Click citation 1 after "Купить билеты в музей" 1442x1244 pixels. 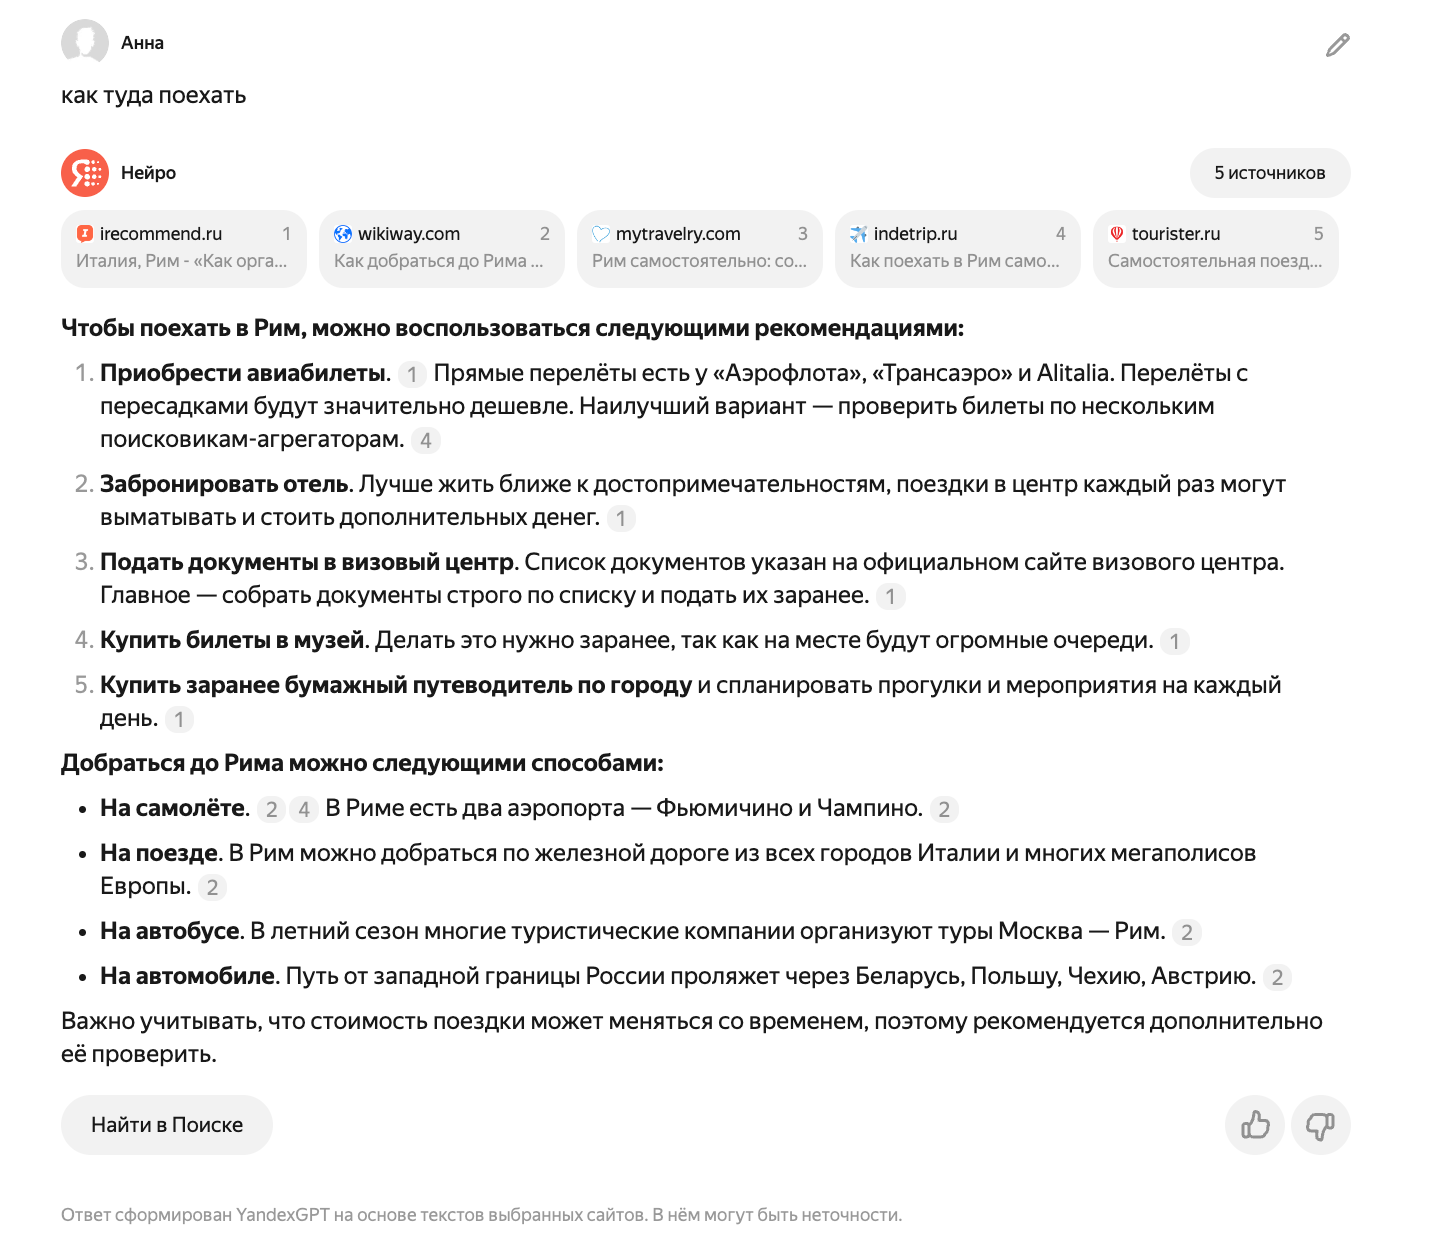click(1176, 641)
